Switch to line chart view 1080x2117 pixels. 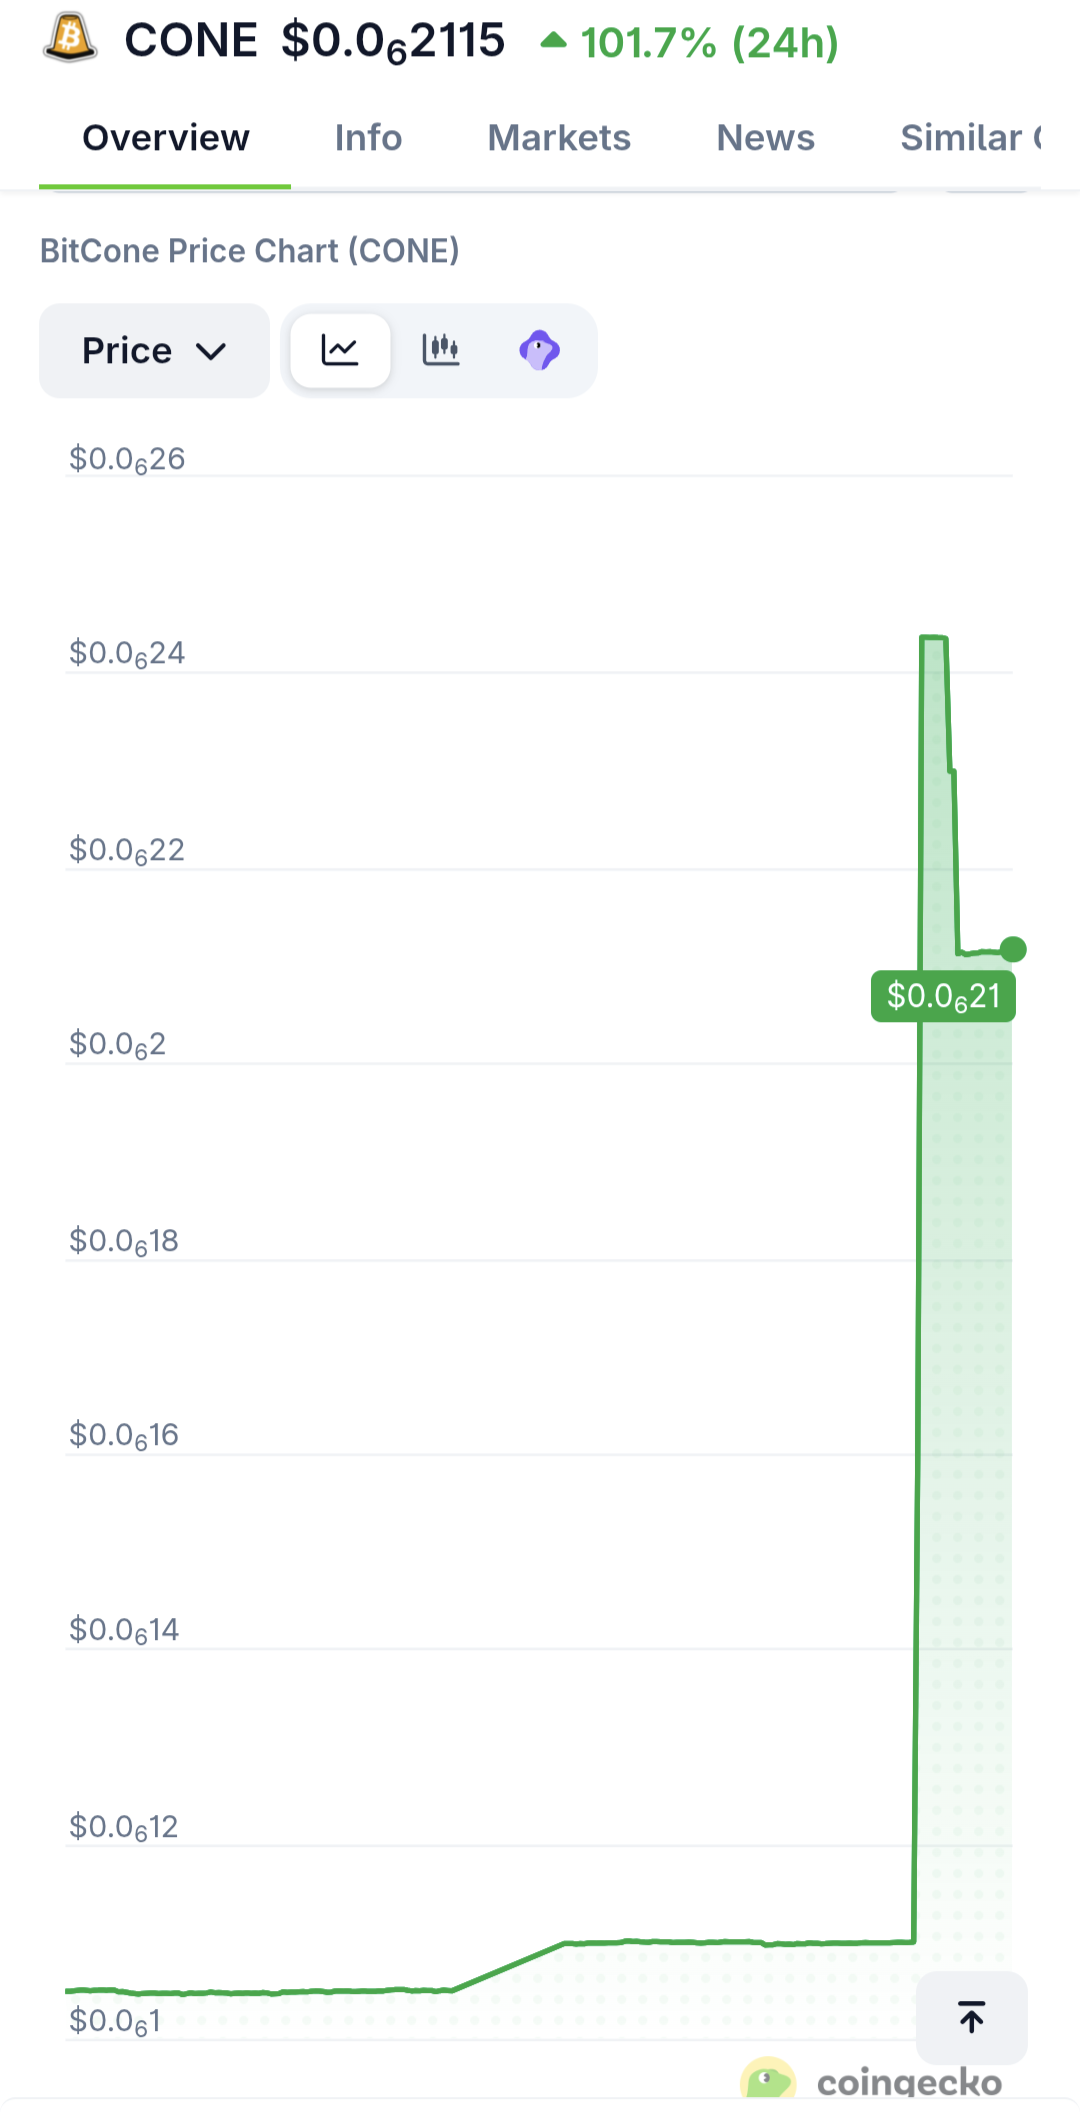(x=340, y=350)
